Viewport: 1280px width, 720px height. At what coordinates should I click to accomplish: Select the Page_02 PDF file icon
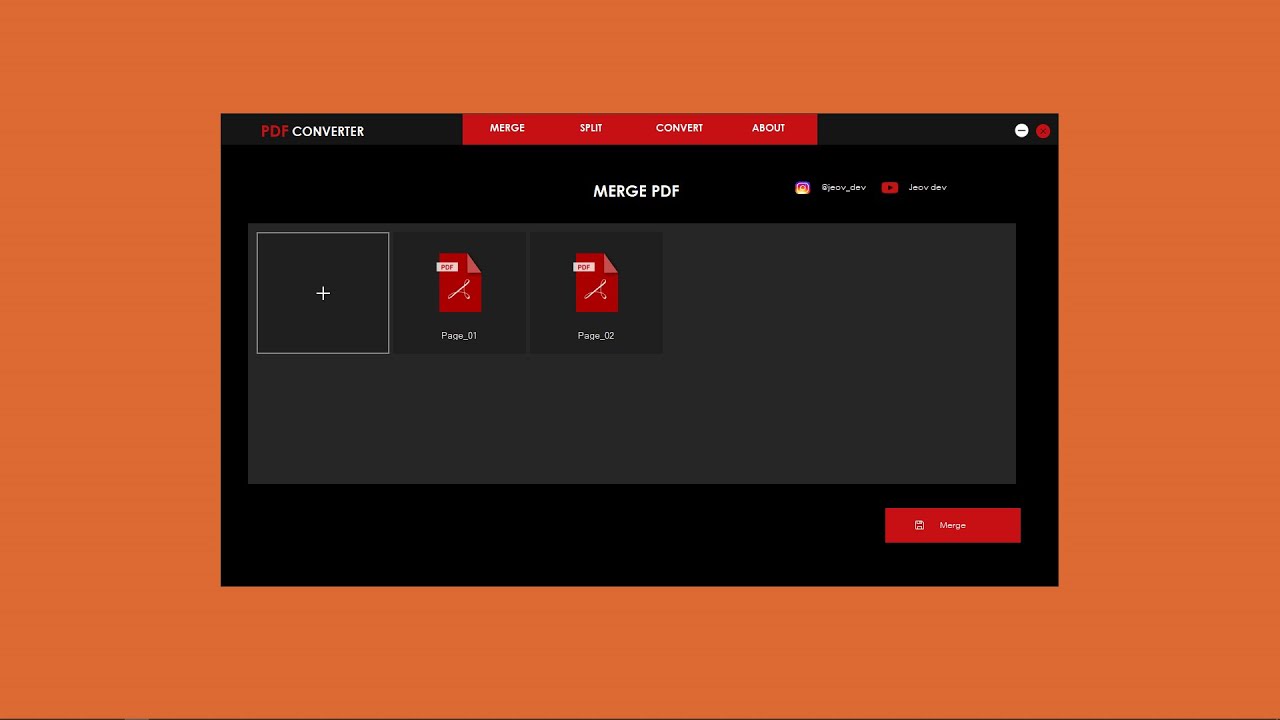tap(596, 282)
